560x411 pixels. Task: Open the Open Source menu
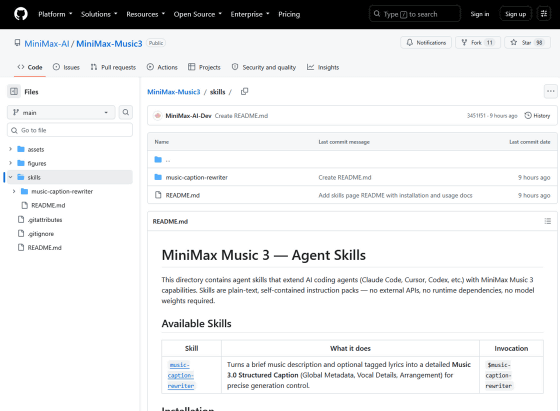point(198,14)
